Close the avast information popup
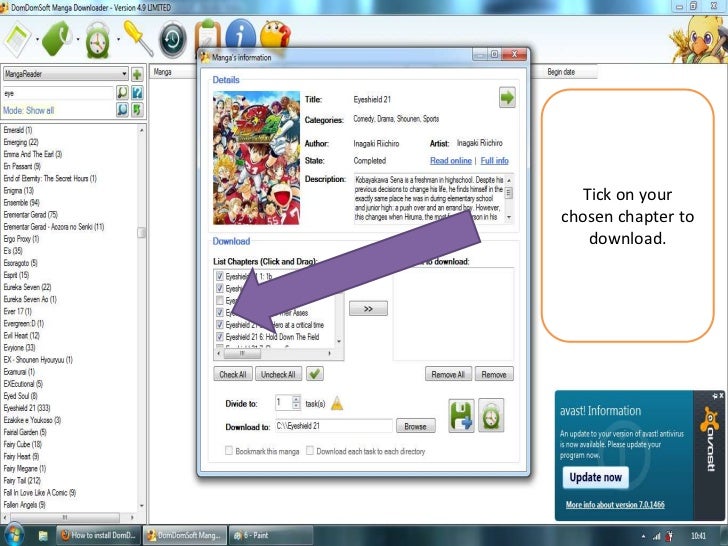Image resolution: width=728 pixels, height=546 pixels. pos(721,396)
